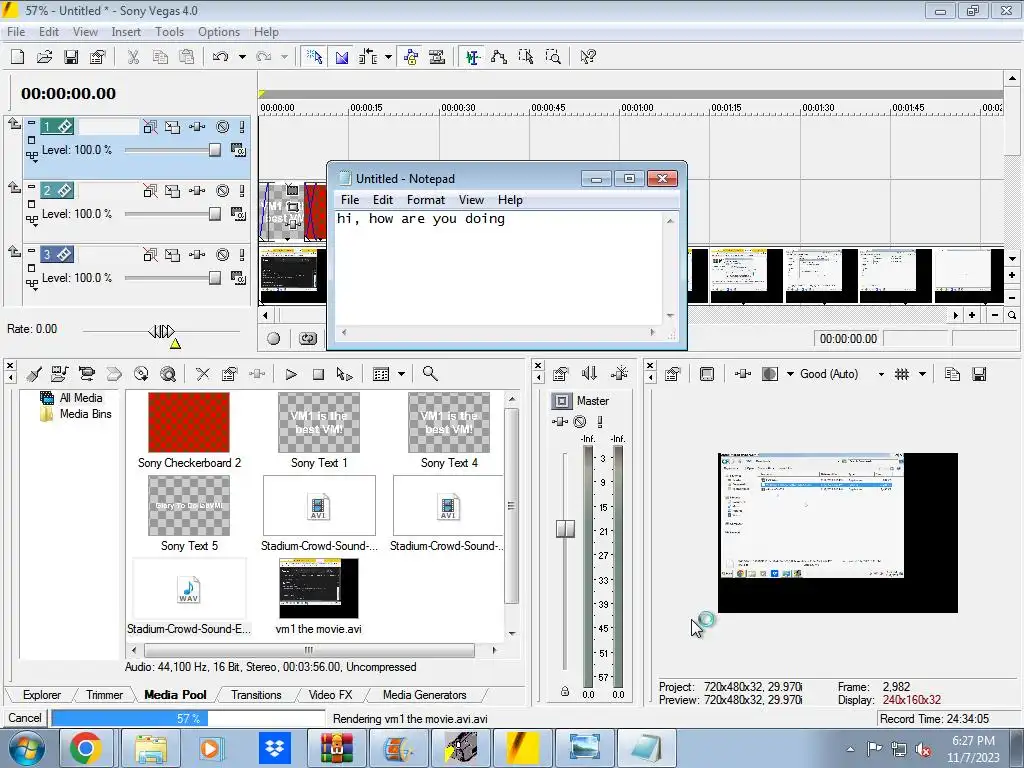
Task: Click the Import Media icon in Media Pool
Action: pos(60,374)
